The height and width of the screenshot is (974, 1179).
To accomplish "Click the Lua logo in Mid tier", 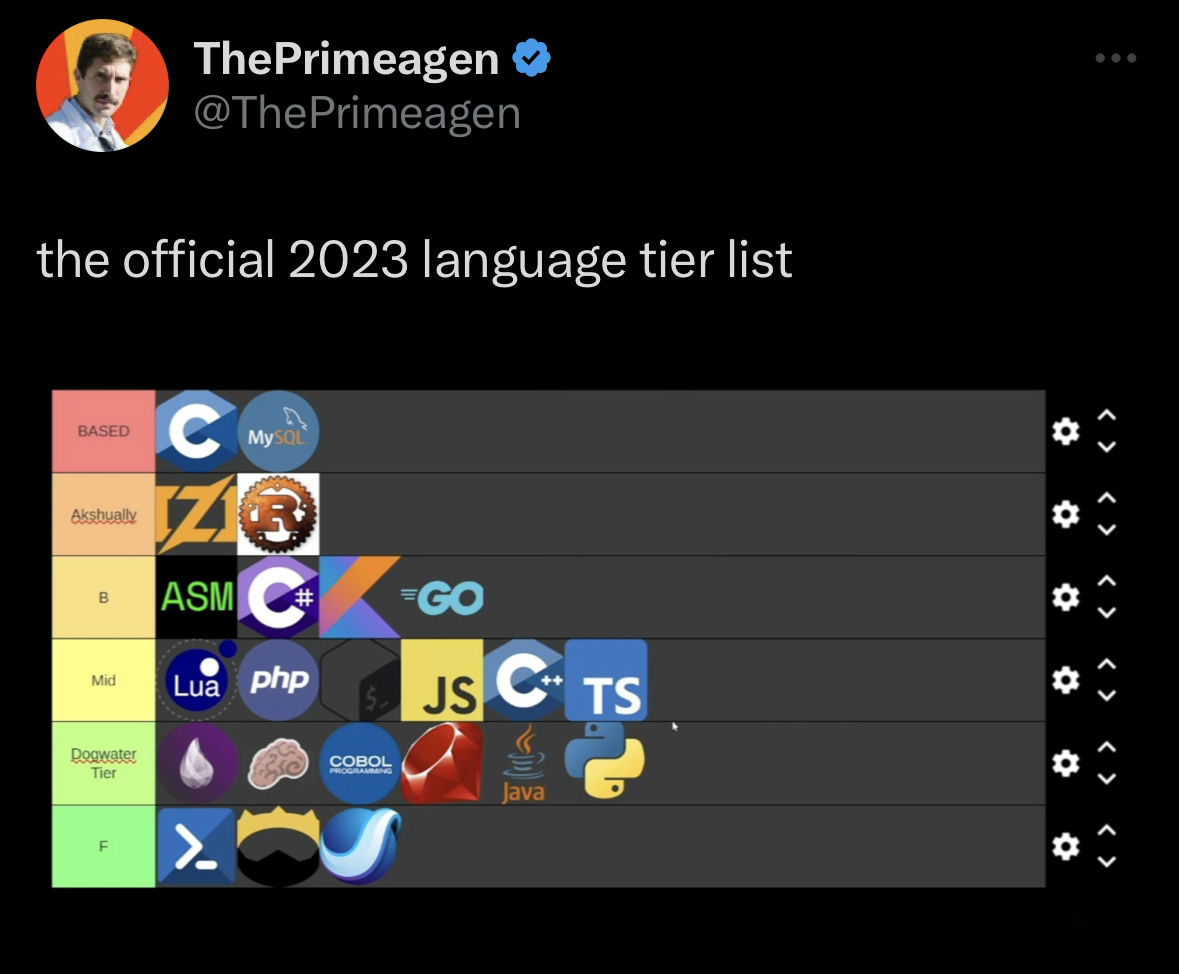I will [197, 680].
